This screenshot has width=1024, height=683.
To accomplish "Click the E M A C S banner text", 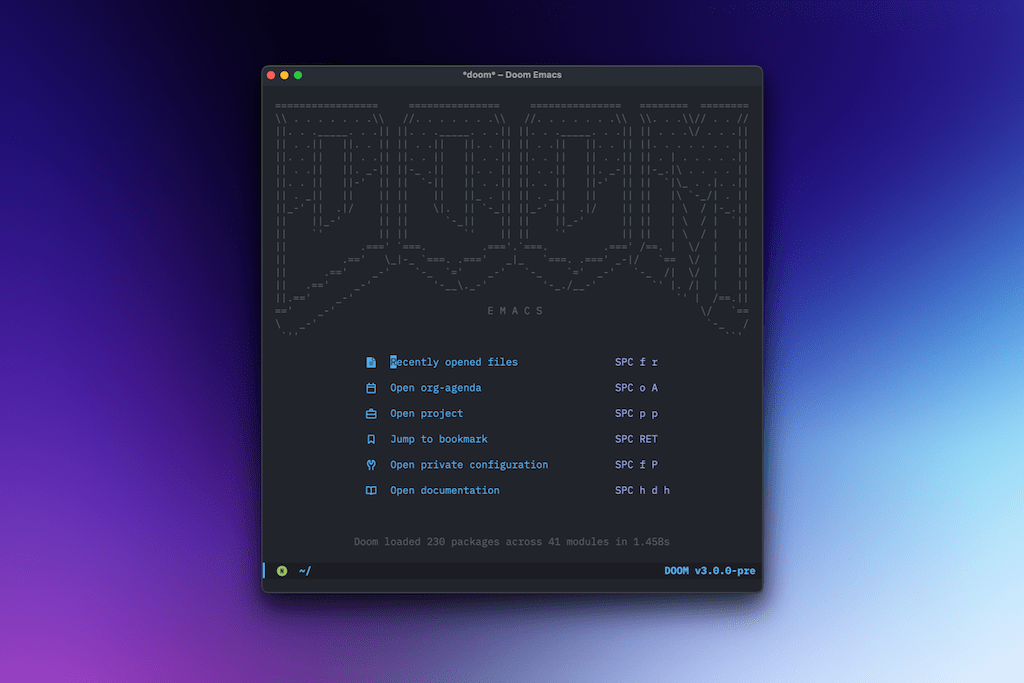I will (515, 311).
